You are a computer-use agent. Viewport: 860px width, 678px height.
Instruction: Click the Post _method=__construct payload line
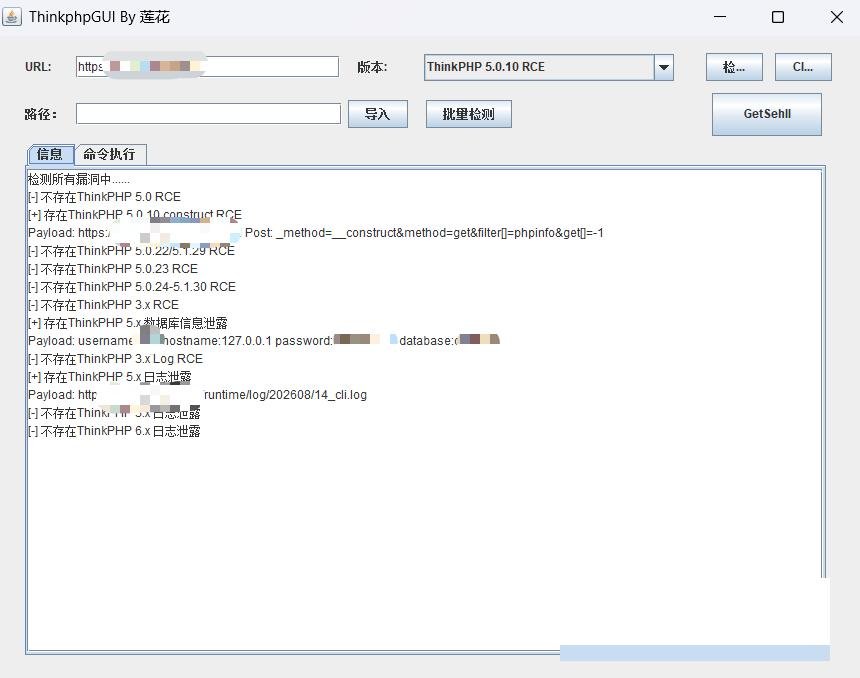315,233
